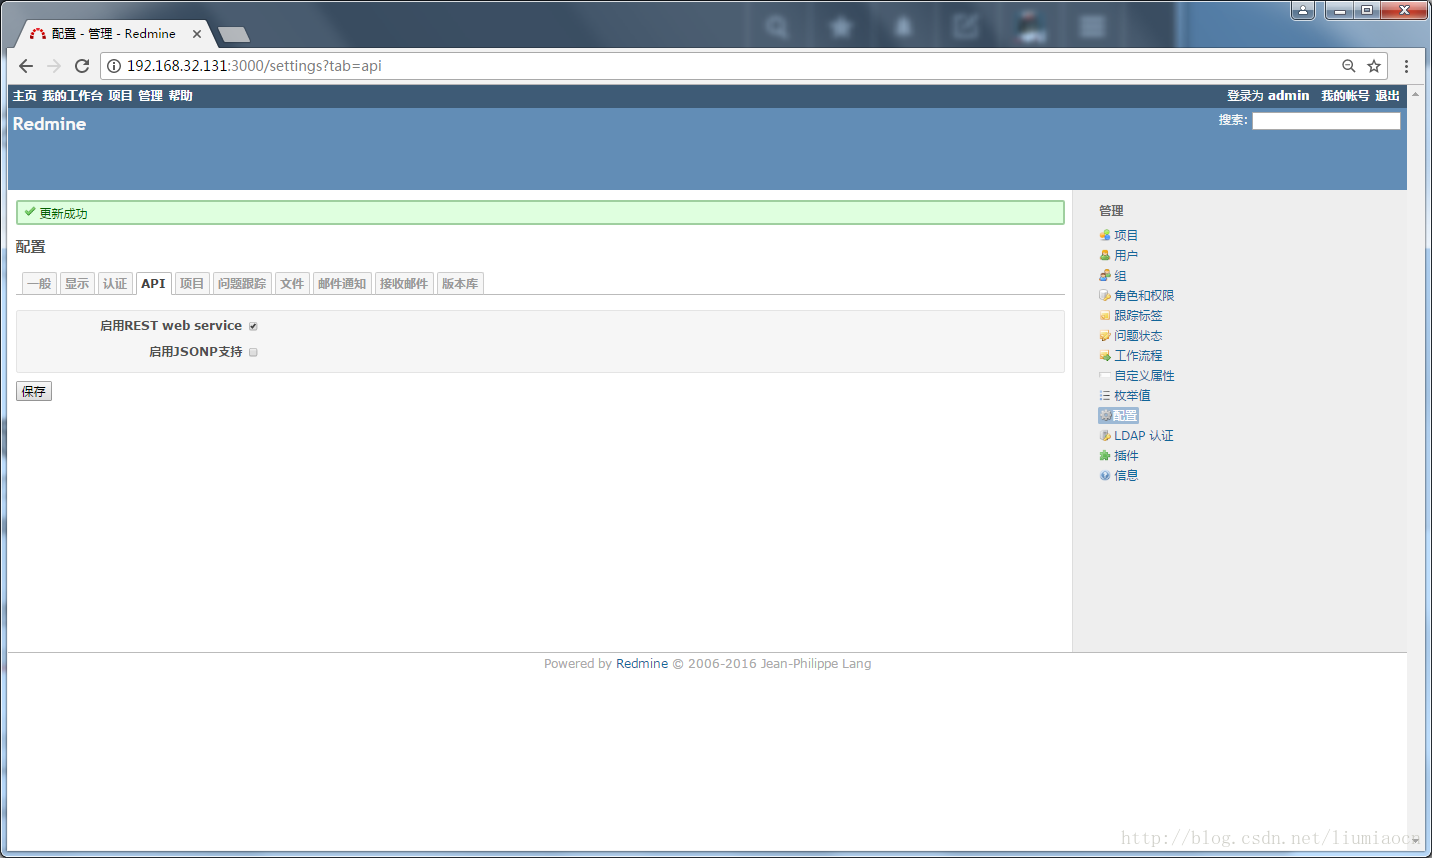The width and height of the screenshot is (1432, 858).
Task: Click the Chrome user profile icon
Action: (1303, 10)
